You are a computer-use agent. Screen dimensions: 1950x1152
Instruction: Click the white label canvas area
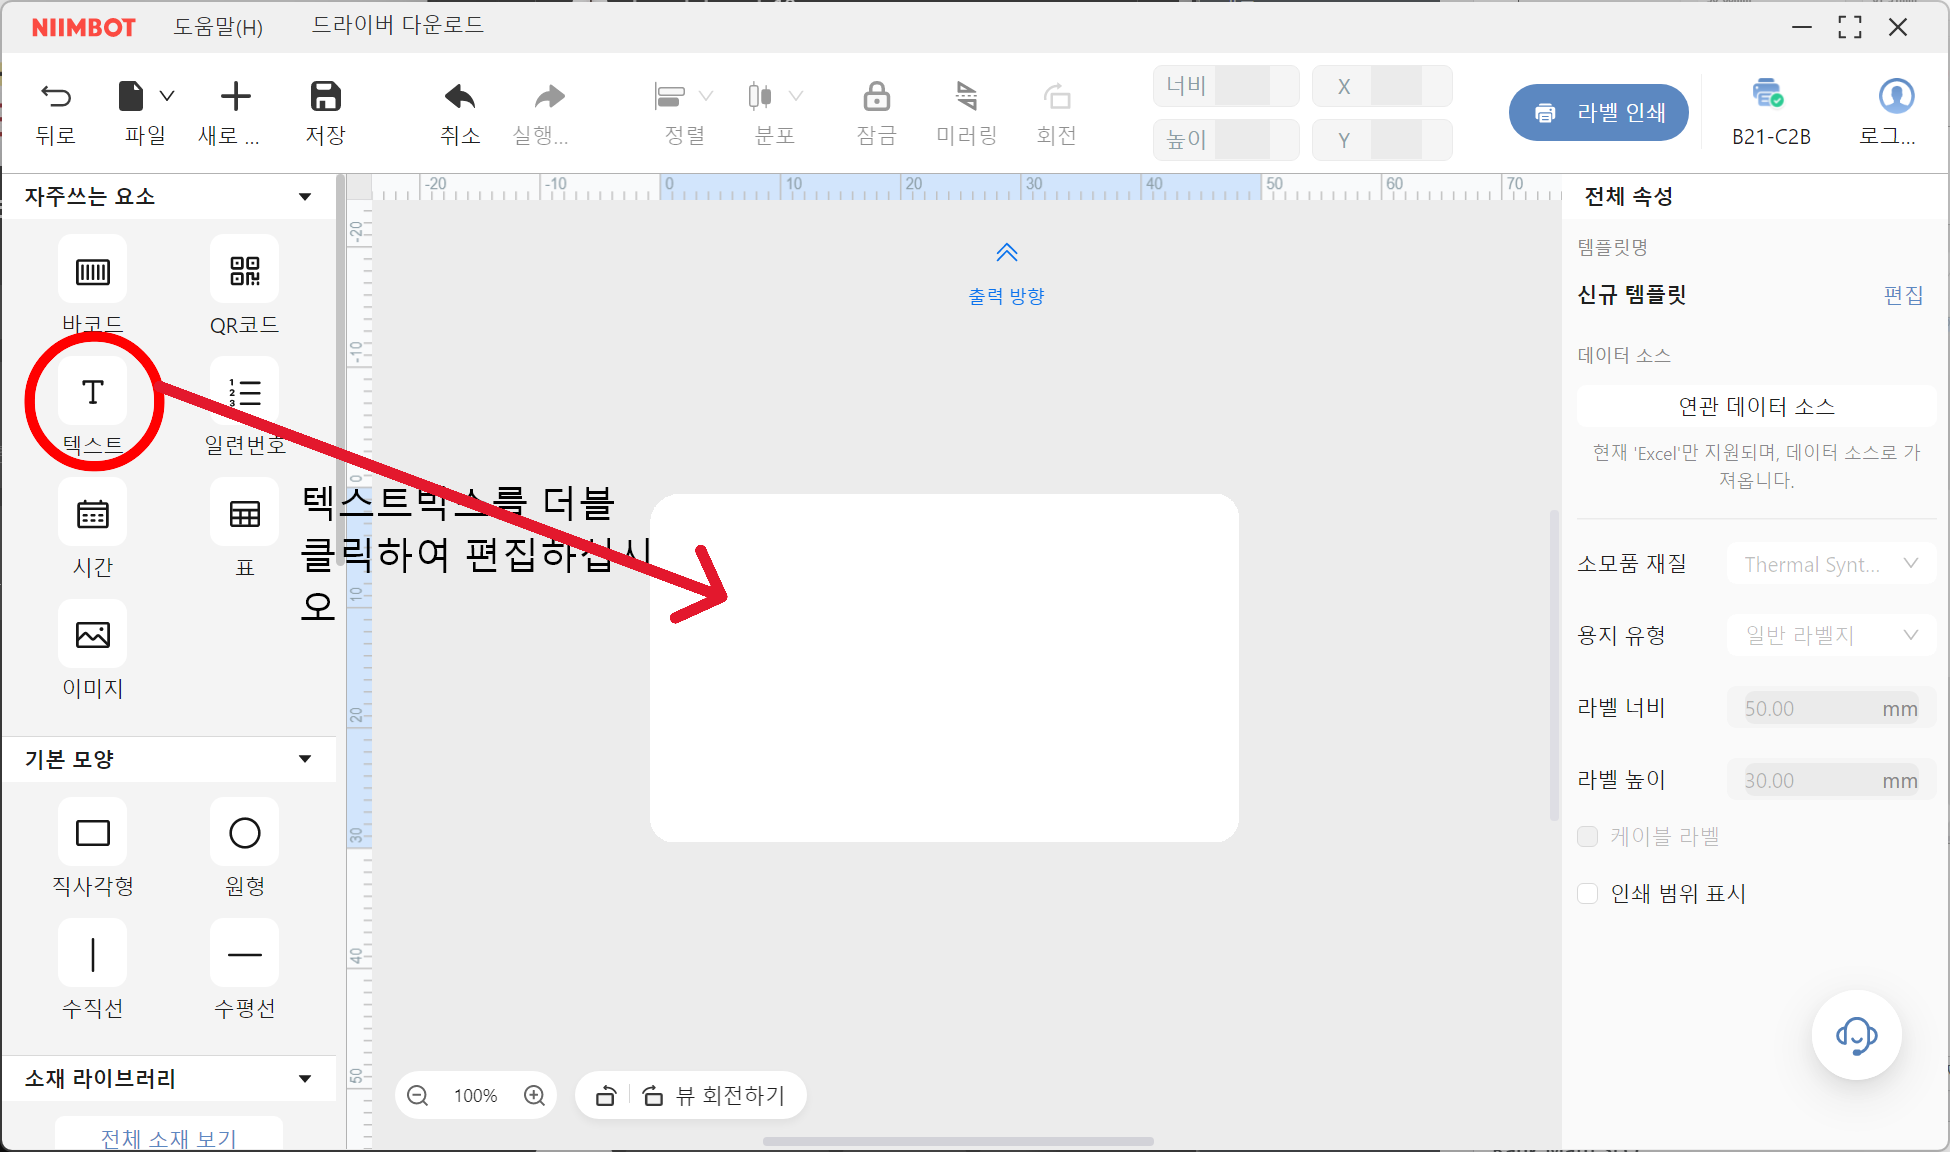click(944, 668)
